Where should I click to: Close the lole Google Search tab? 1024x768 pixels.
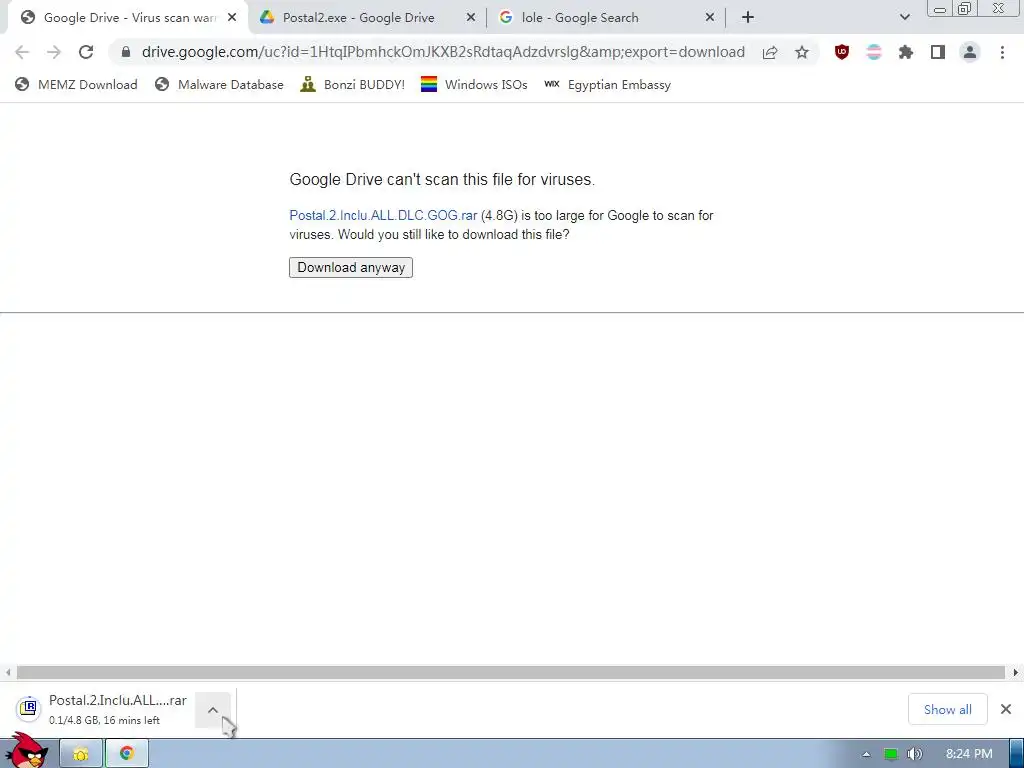[710, 18]
